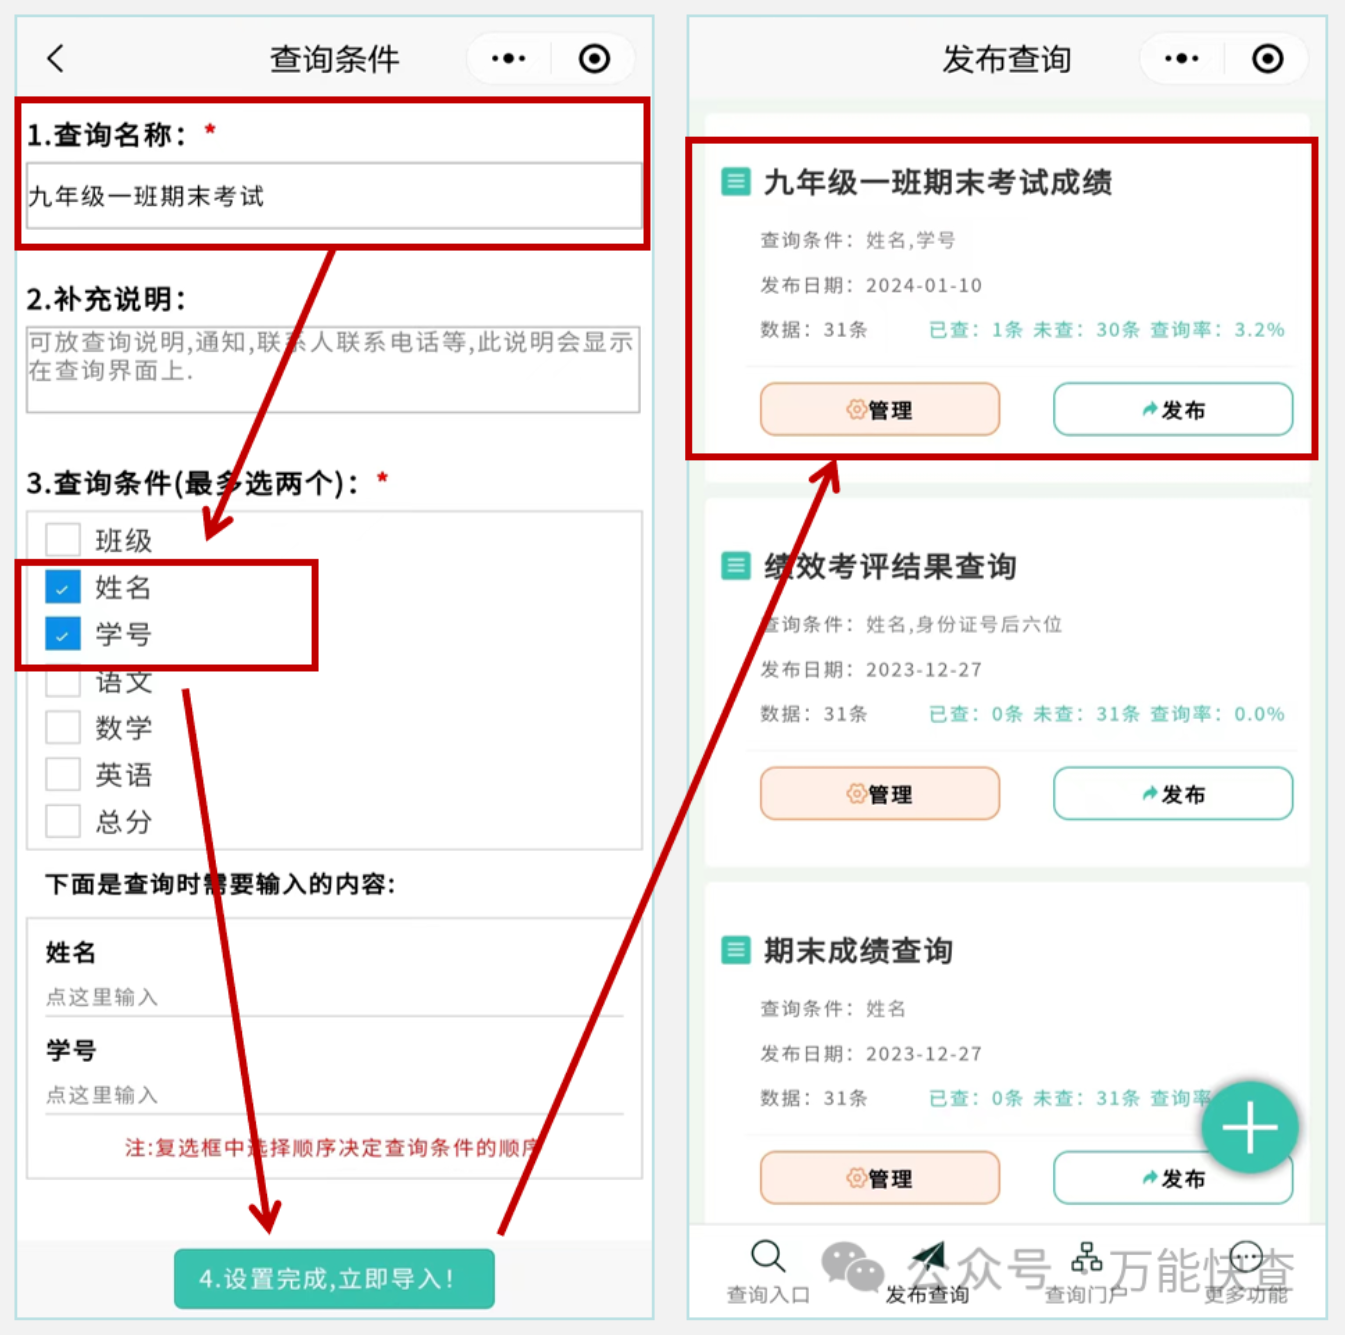Image resolution: width=1345 pixels, height=1335 pixels.
Task: Click 查询条件: 姓名,身份证号后六位 text
Action: [x=911, y=624]
